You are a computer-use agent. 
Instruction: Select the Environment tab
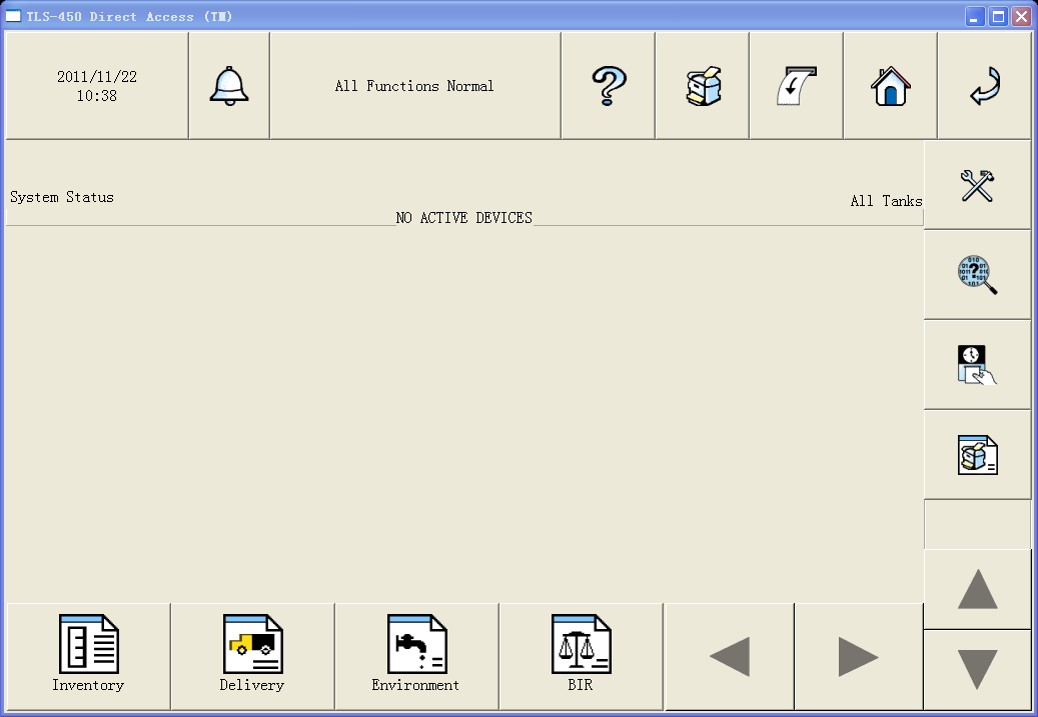point(416,656)
